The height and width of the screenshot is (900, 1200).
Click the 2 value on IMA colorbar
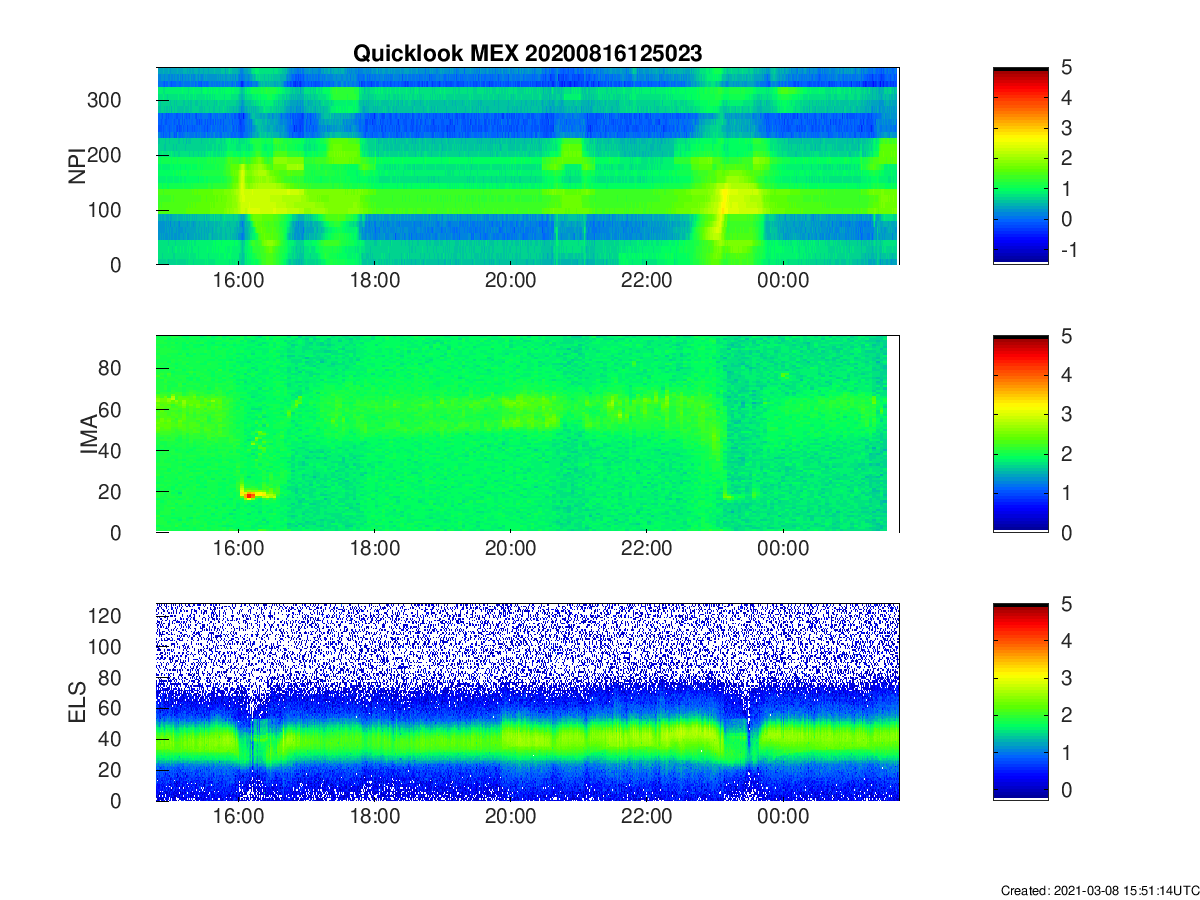(1067, 454)
